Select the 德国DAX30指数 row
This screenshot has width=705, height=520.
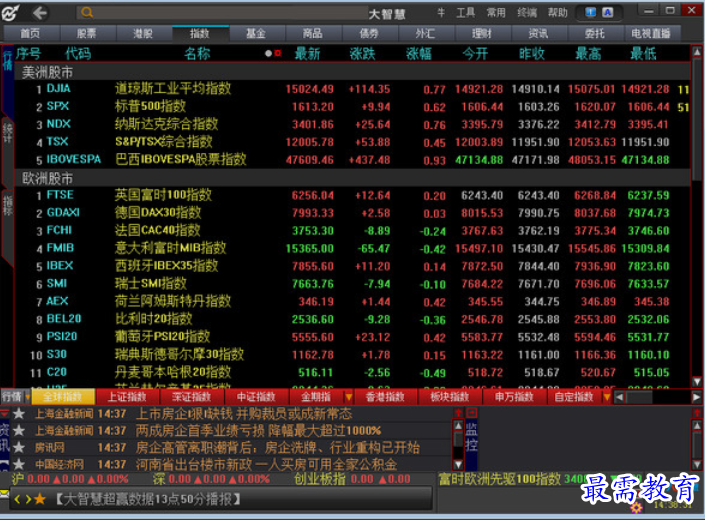coord(352,213)
